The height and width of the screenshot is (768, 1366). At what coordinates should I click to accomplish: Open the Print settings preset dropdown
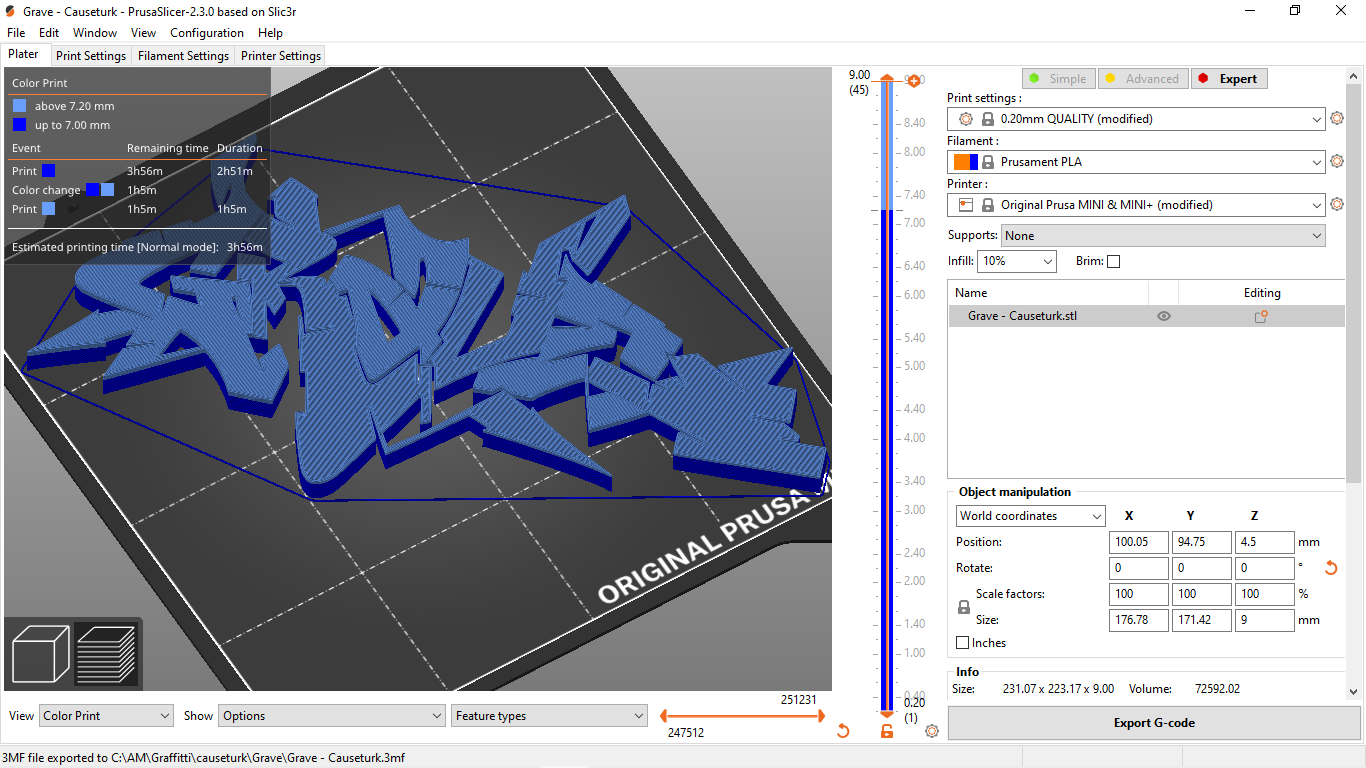(1136, 119)
